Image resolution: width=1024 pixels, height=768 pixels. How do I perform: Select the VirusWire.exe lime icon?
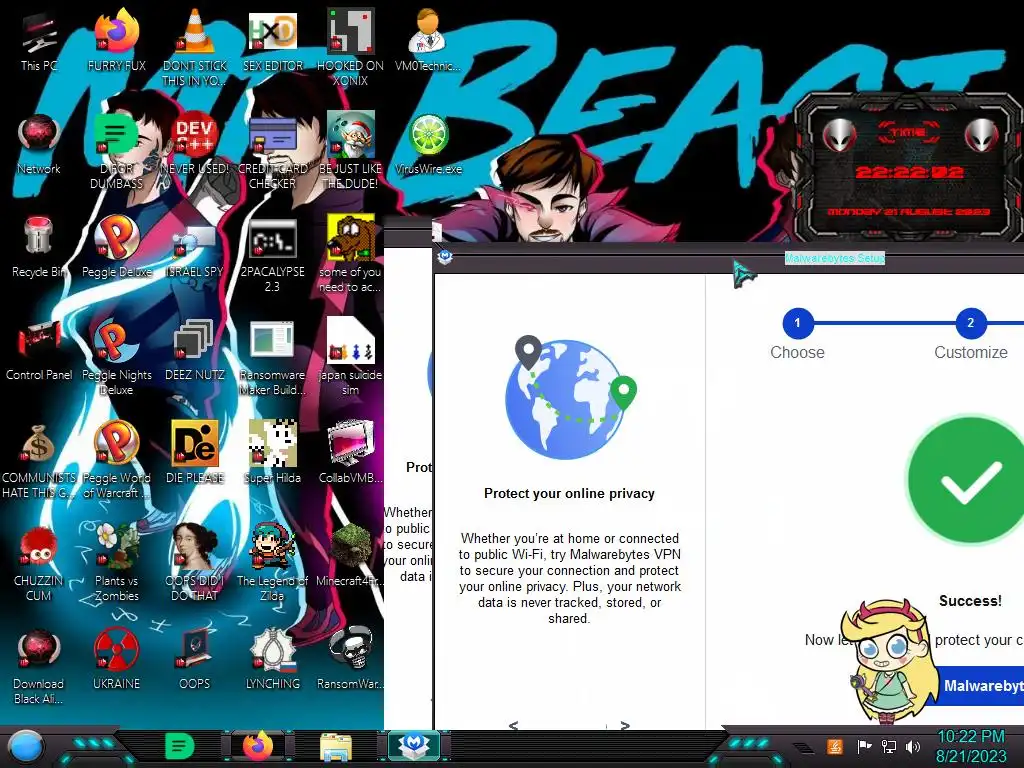[x=428, y=145]
